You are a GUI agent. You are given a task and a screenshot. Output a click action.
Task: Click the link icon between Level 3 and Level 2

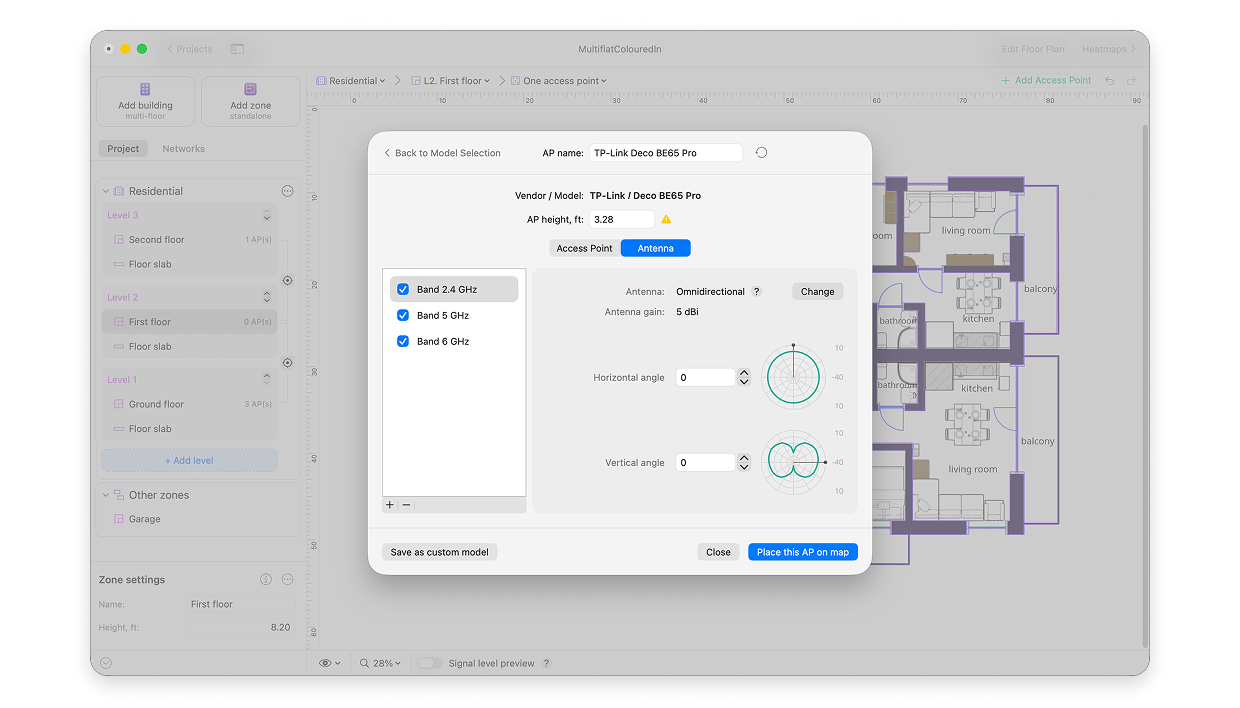[287, 281]
